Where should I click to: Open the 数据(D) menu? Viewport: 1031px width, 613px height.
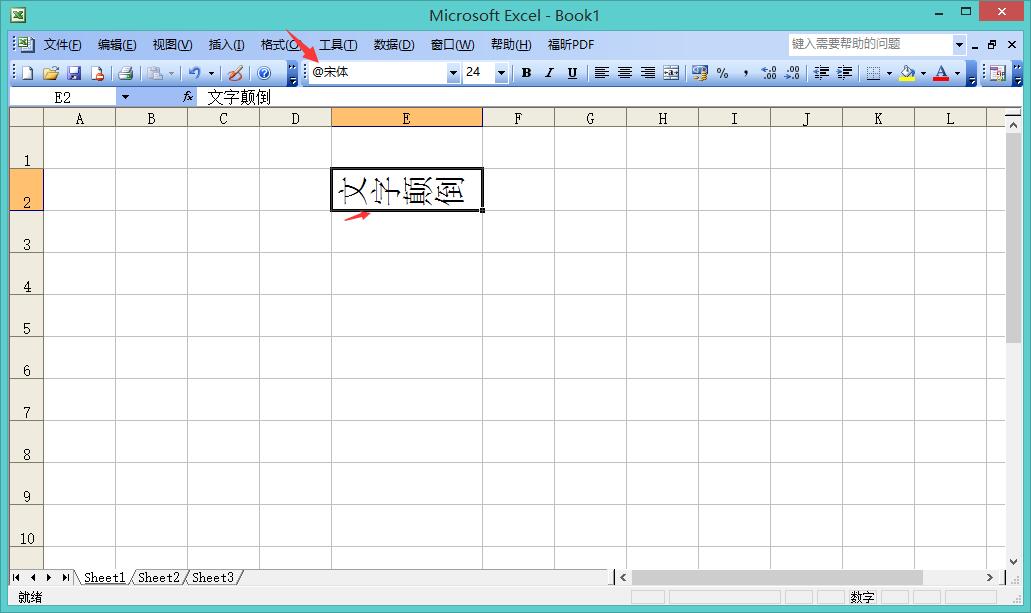tap(394, 45)
